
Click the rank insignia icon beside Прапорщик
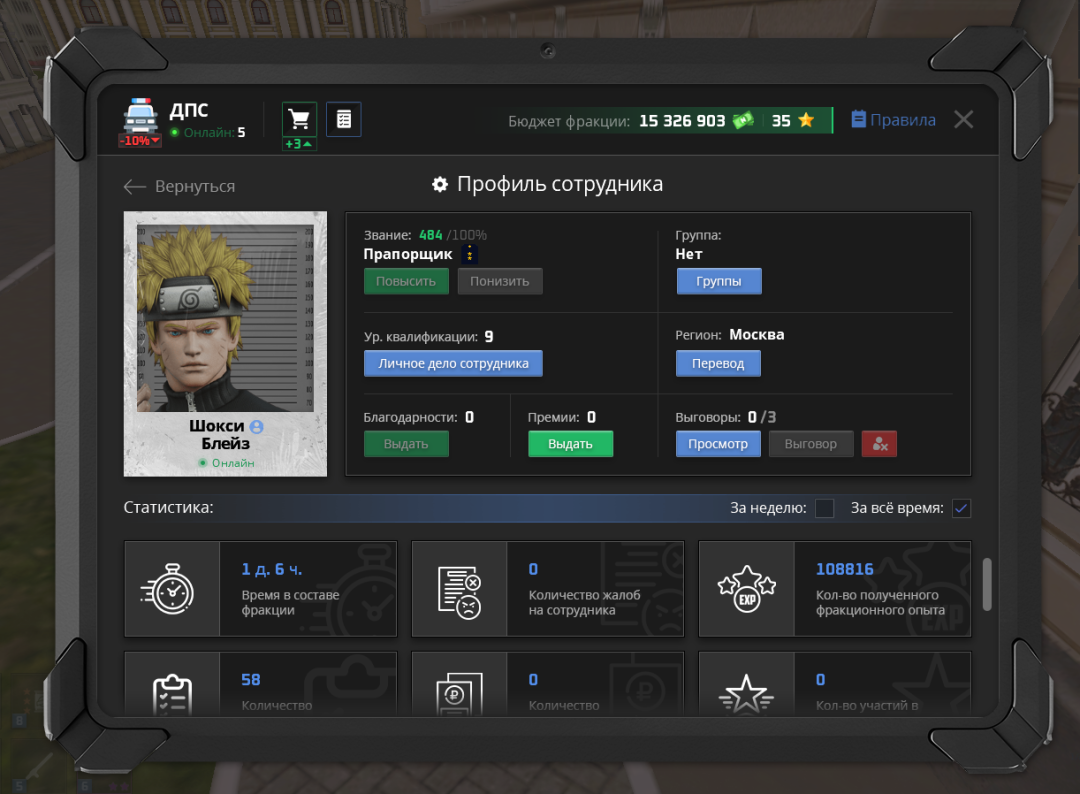470,254
